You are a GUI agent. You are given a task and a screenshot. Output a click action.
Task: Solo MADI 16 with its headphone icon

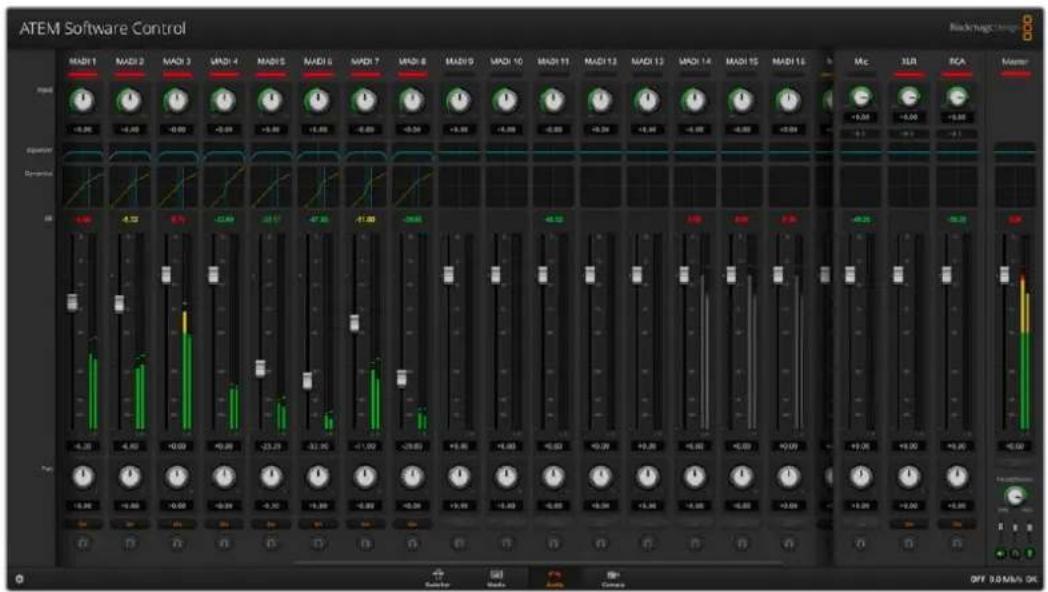point(789,544)
